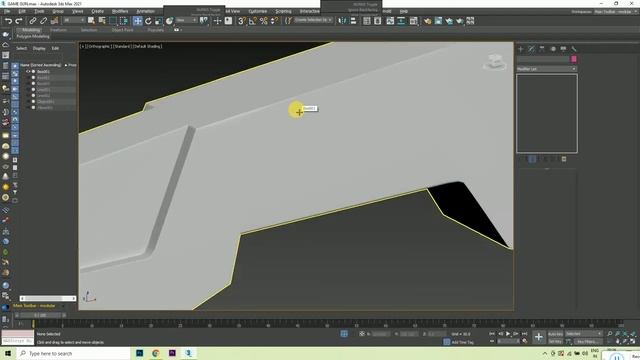This screenshot has height=360, width=640.
Task: Open the Workspaces dropdown
Action: click(x=616, y=12)
